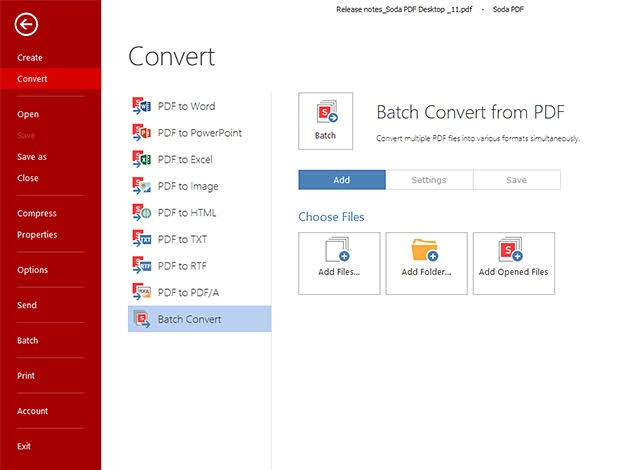This screenshot has height=470, width=640.
Task: Select the PDF to TXT icon
Action: pos(142,239)
